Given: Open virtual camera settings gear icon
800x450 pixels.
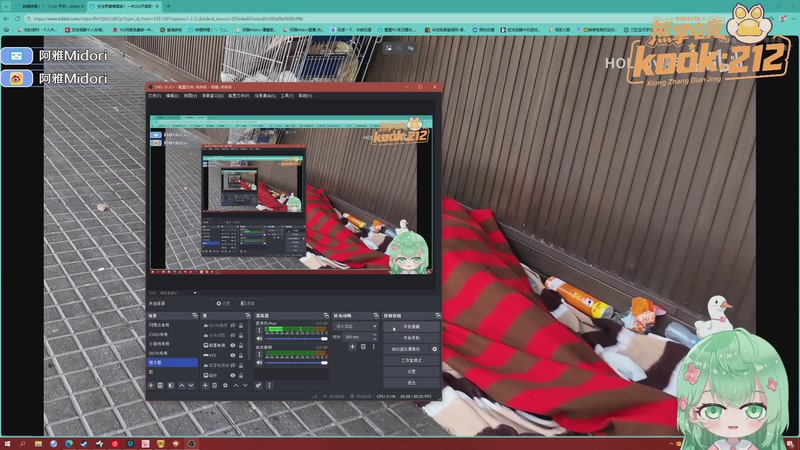Looking at the screenshot, I should [435, 349].
